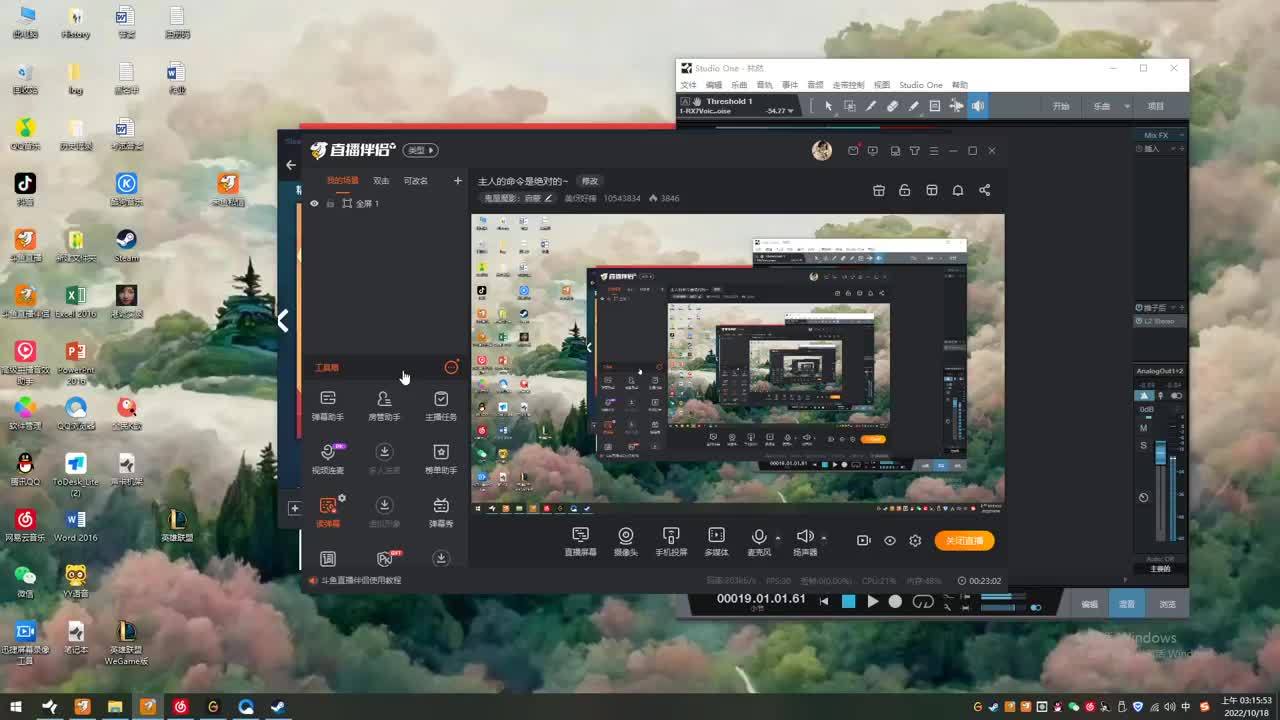Open the skin (shirt) icon in title bar
Screen dimensions: 1280x720
914,151
